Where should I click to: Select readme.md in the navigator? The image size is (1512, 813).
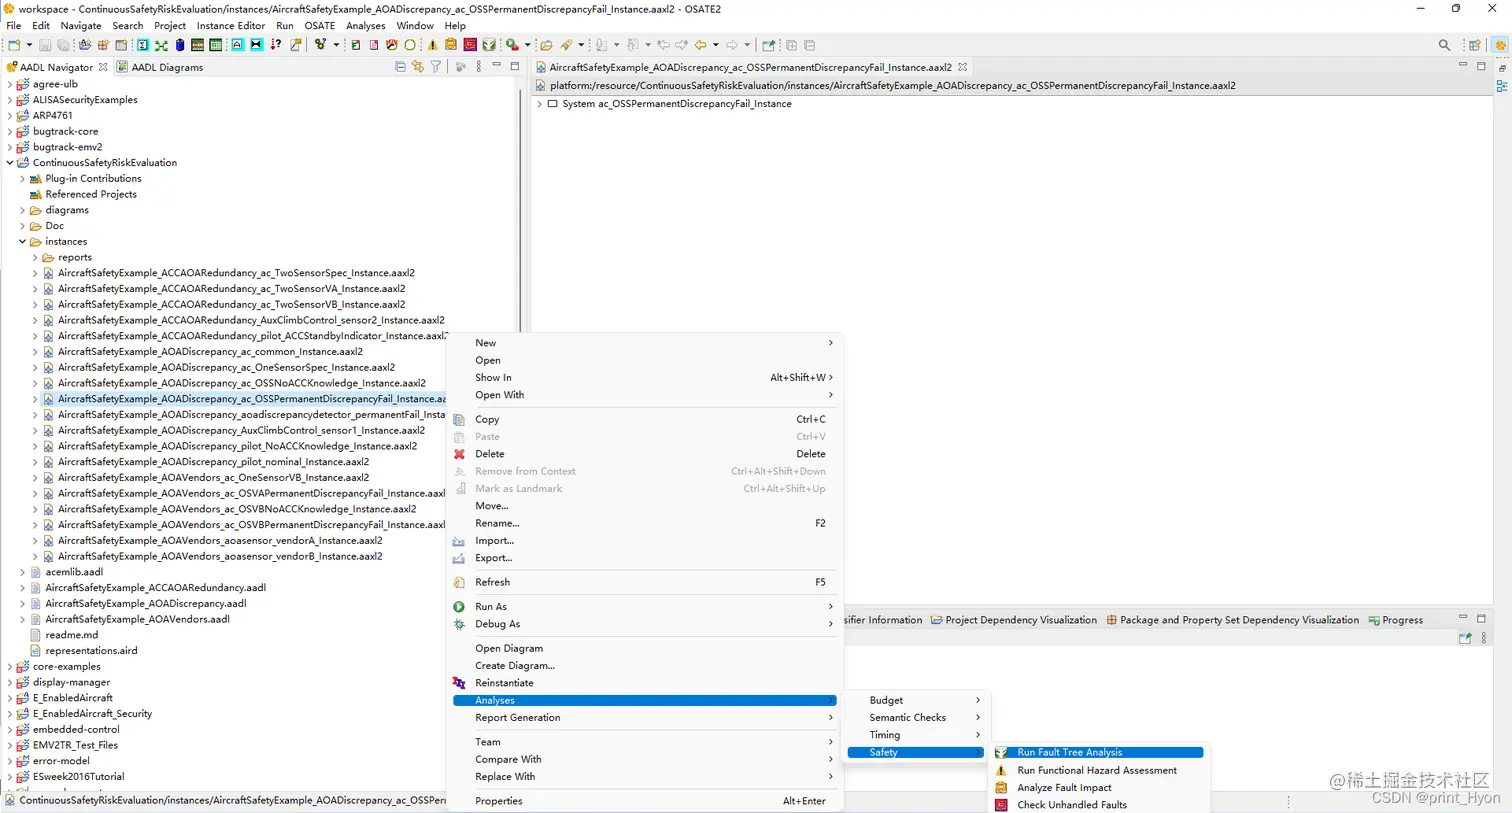coord(72,635)
